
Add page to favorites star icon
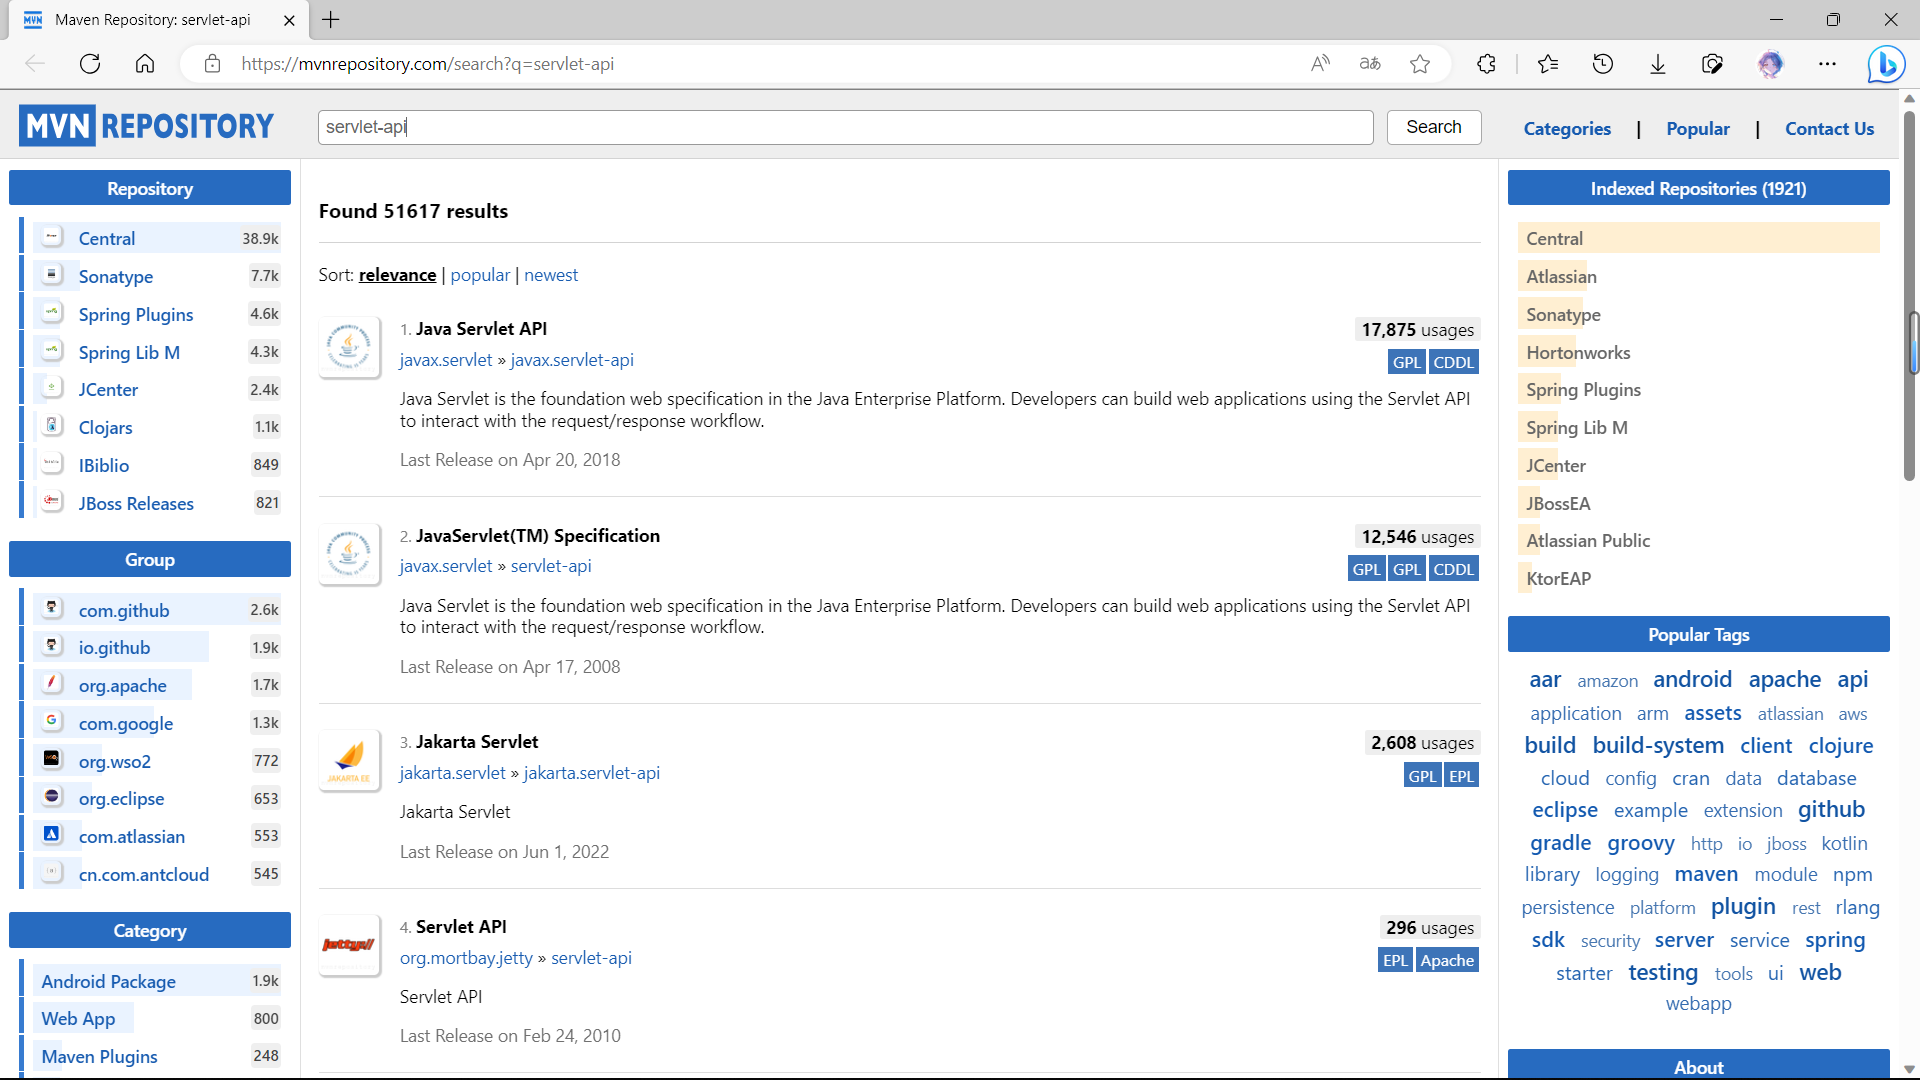(1420, 64)
